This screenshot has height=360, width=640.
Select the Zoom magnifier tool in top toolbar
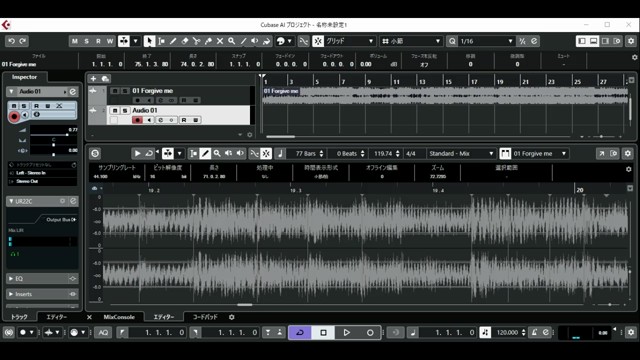231,41
